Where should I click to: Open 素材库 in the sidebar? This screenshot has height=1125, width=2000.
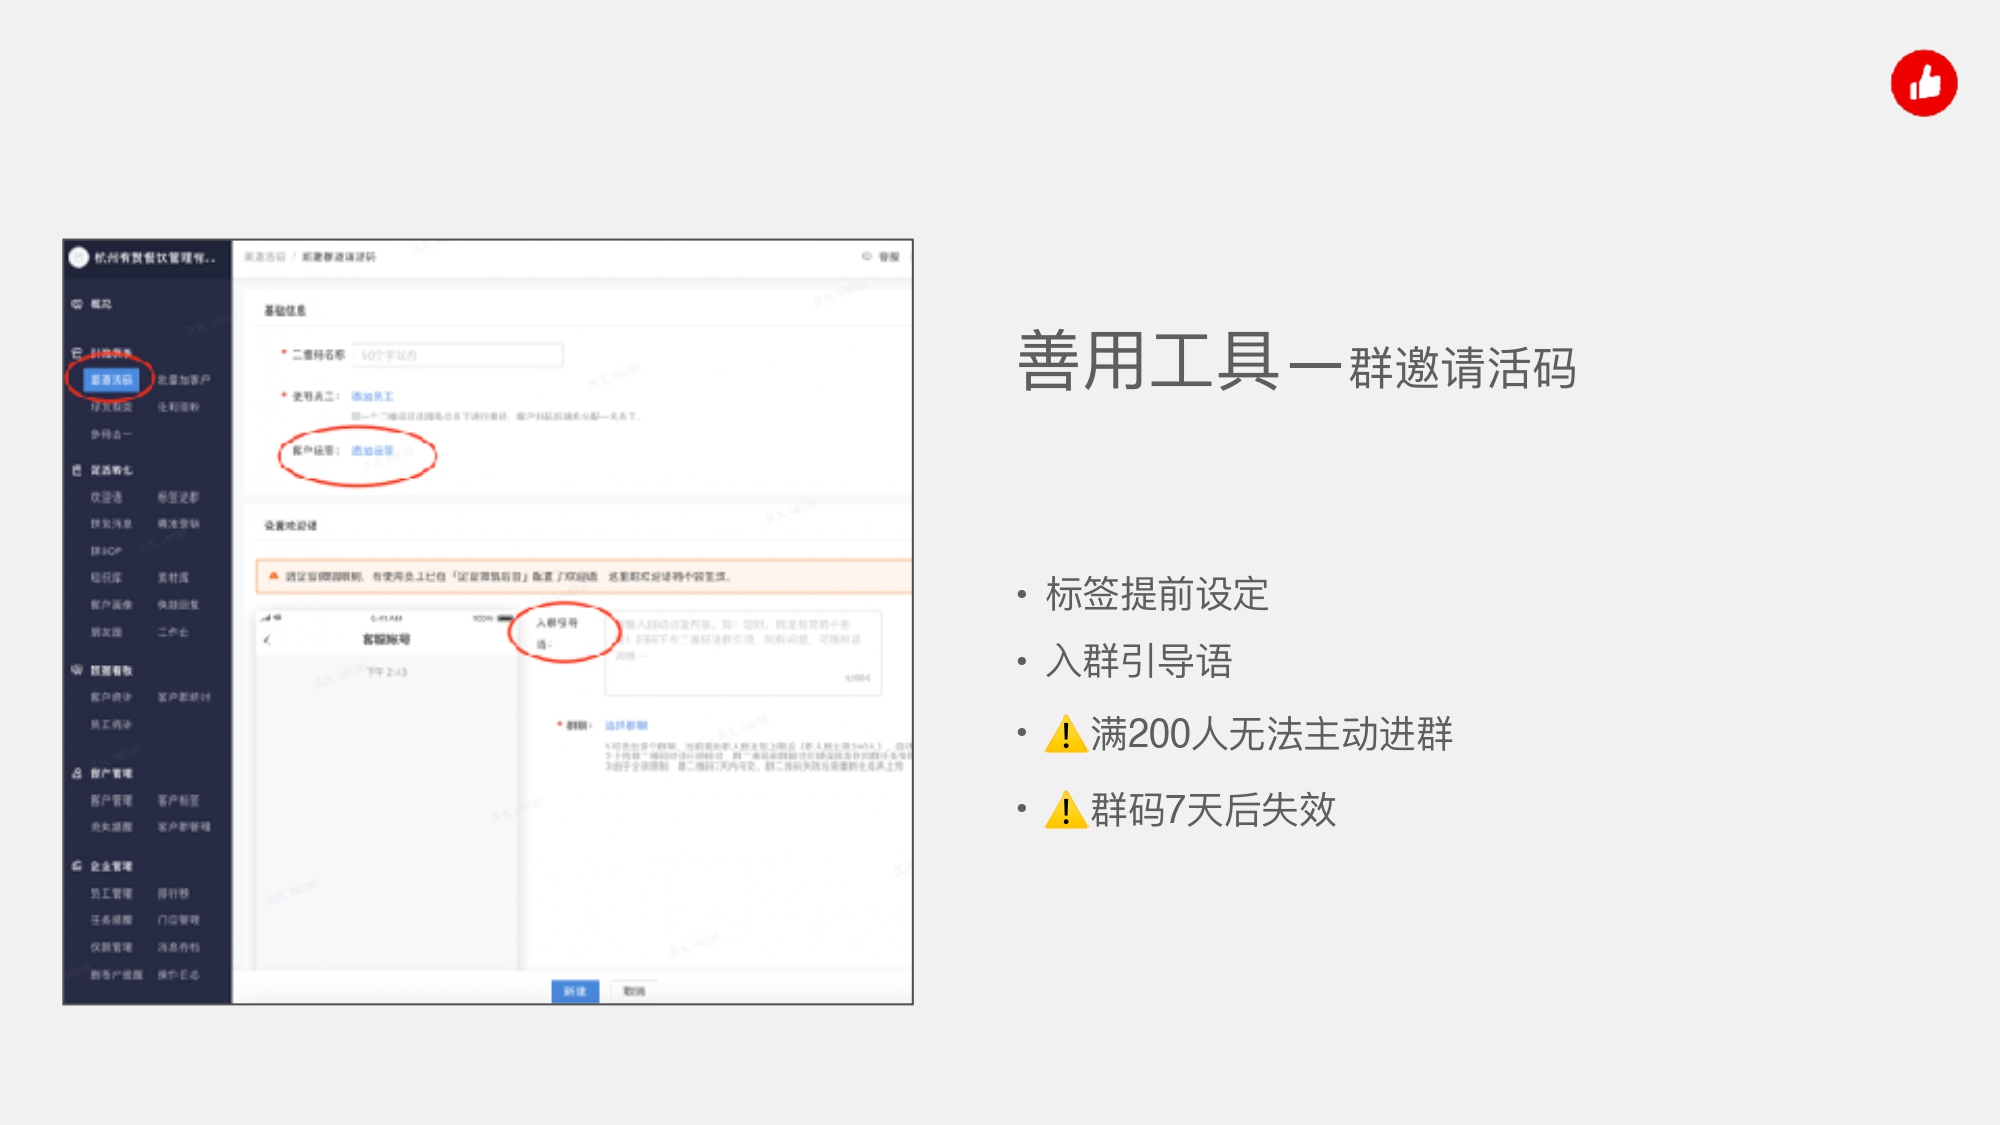(173, 578)
